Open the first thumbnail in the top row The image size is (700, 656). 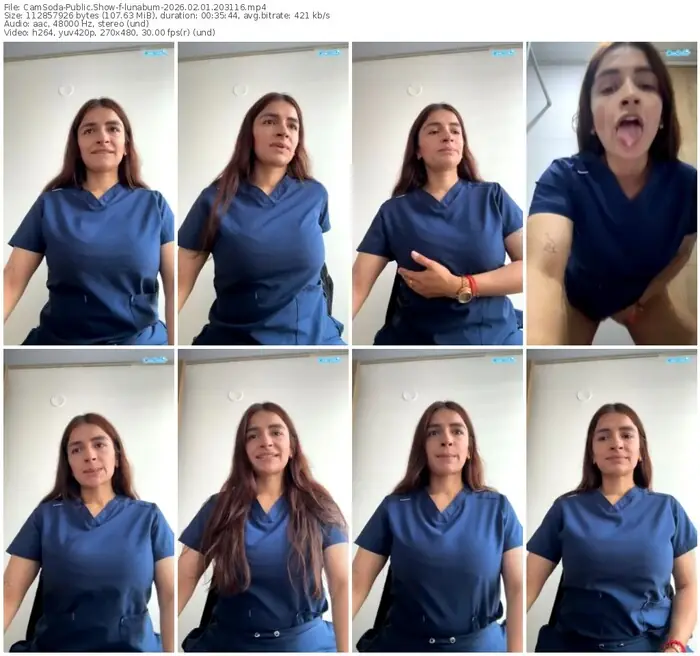(x=89, y=194)
